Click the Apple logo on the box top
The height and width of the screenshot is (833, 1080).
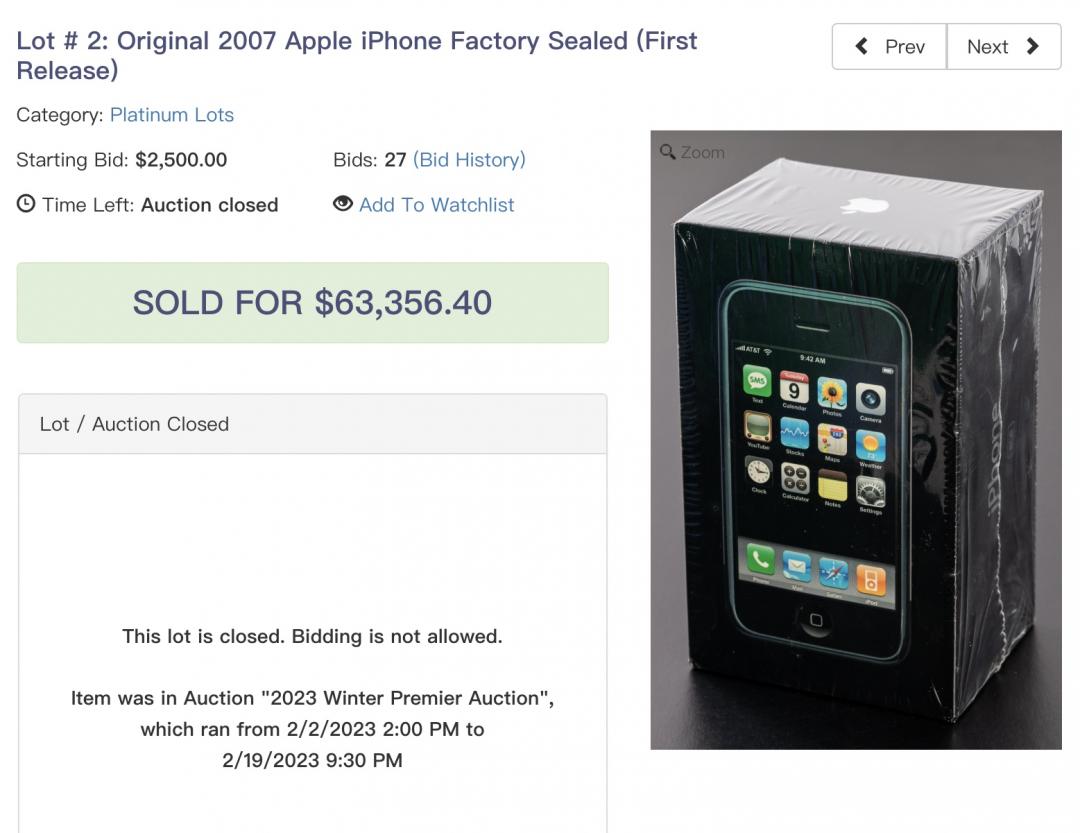point(864,206)
